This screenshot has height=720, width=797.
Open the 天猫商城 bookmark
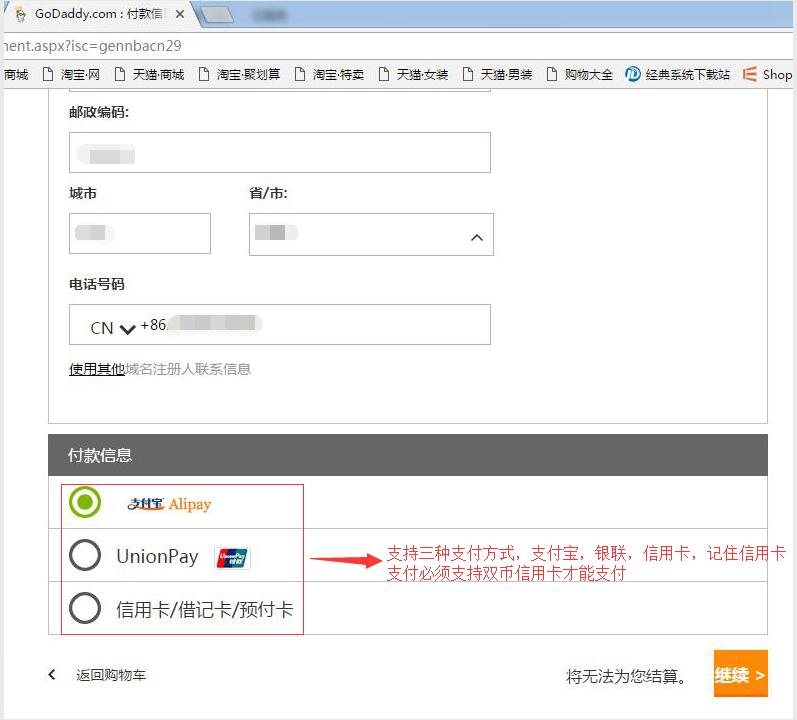click(x=149, y=75)
